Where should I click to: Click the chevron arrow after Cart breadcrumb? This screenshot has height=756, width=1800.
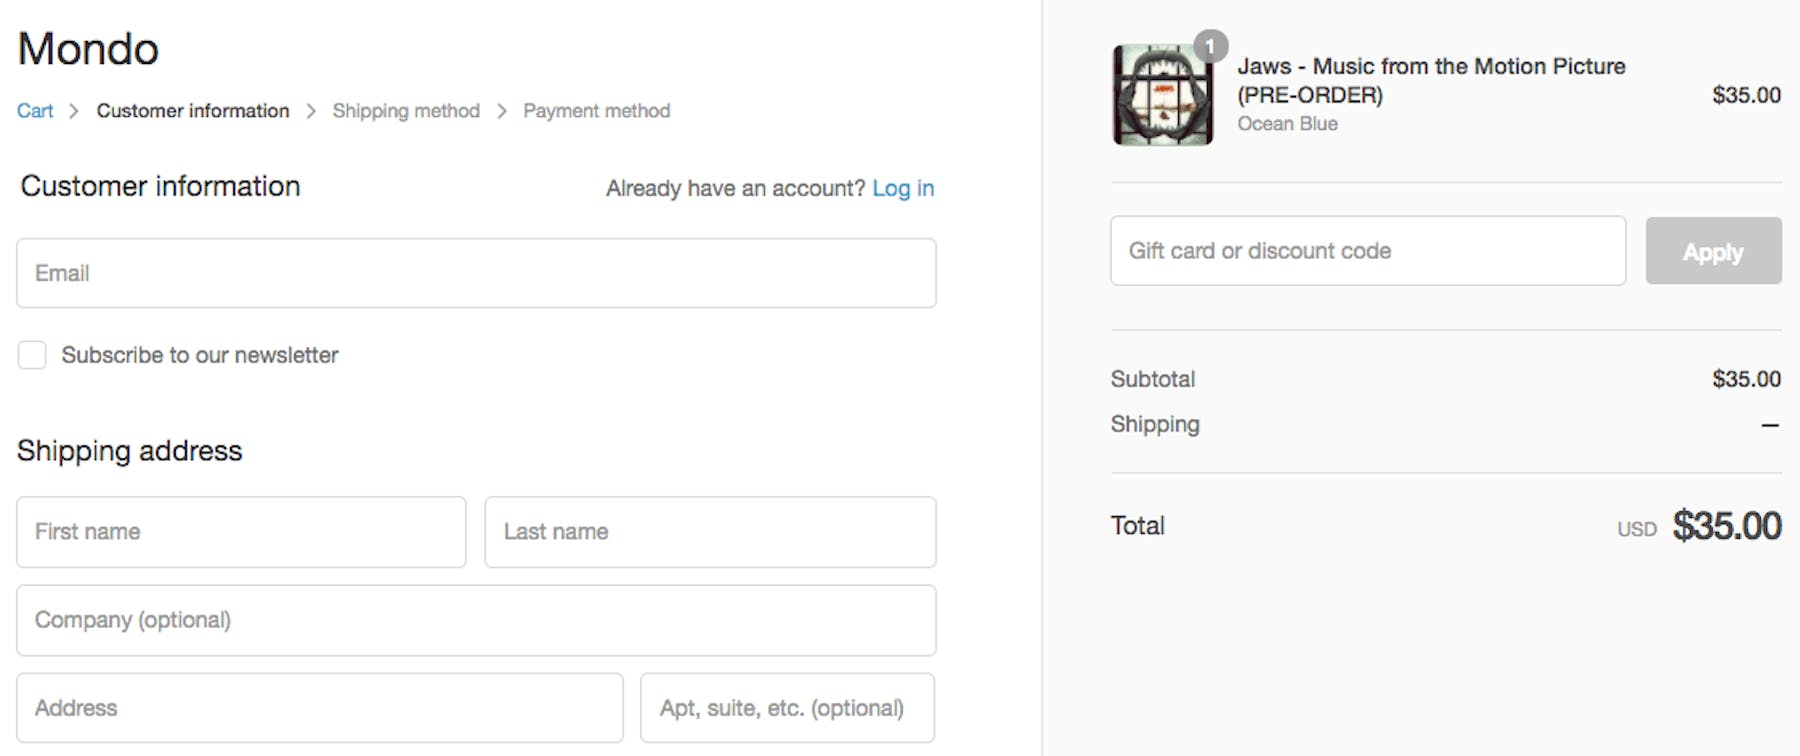pos(74,111)
